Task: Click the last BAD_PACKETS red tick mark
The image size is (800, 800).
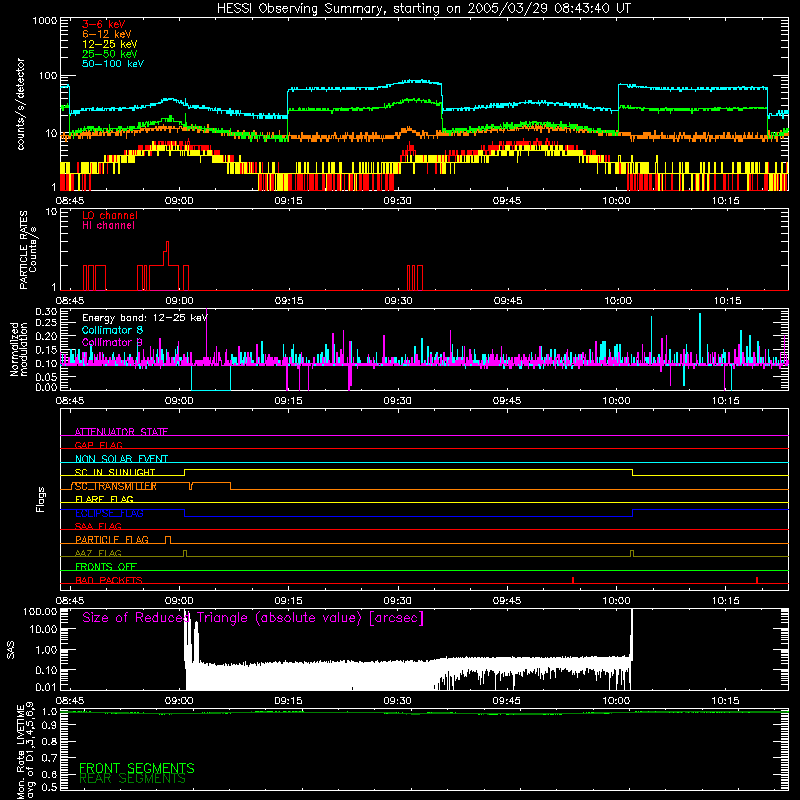Action: tap(757, 580)
